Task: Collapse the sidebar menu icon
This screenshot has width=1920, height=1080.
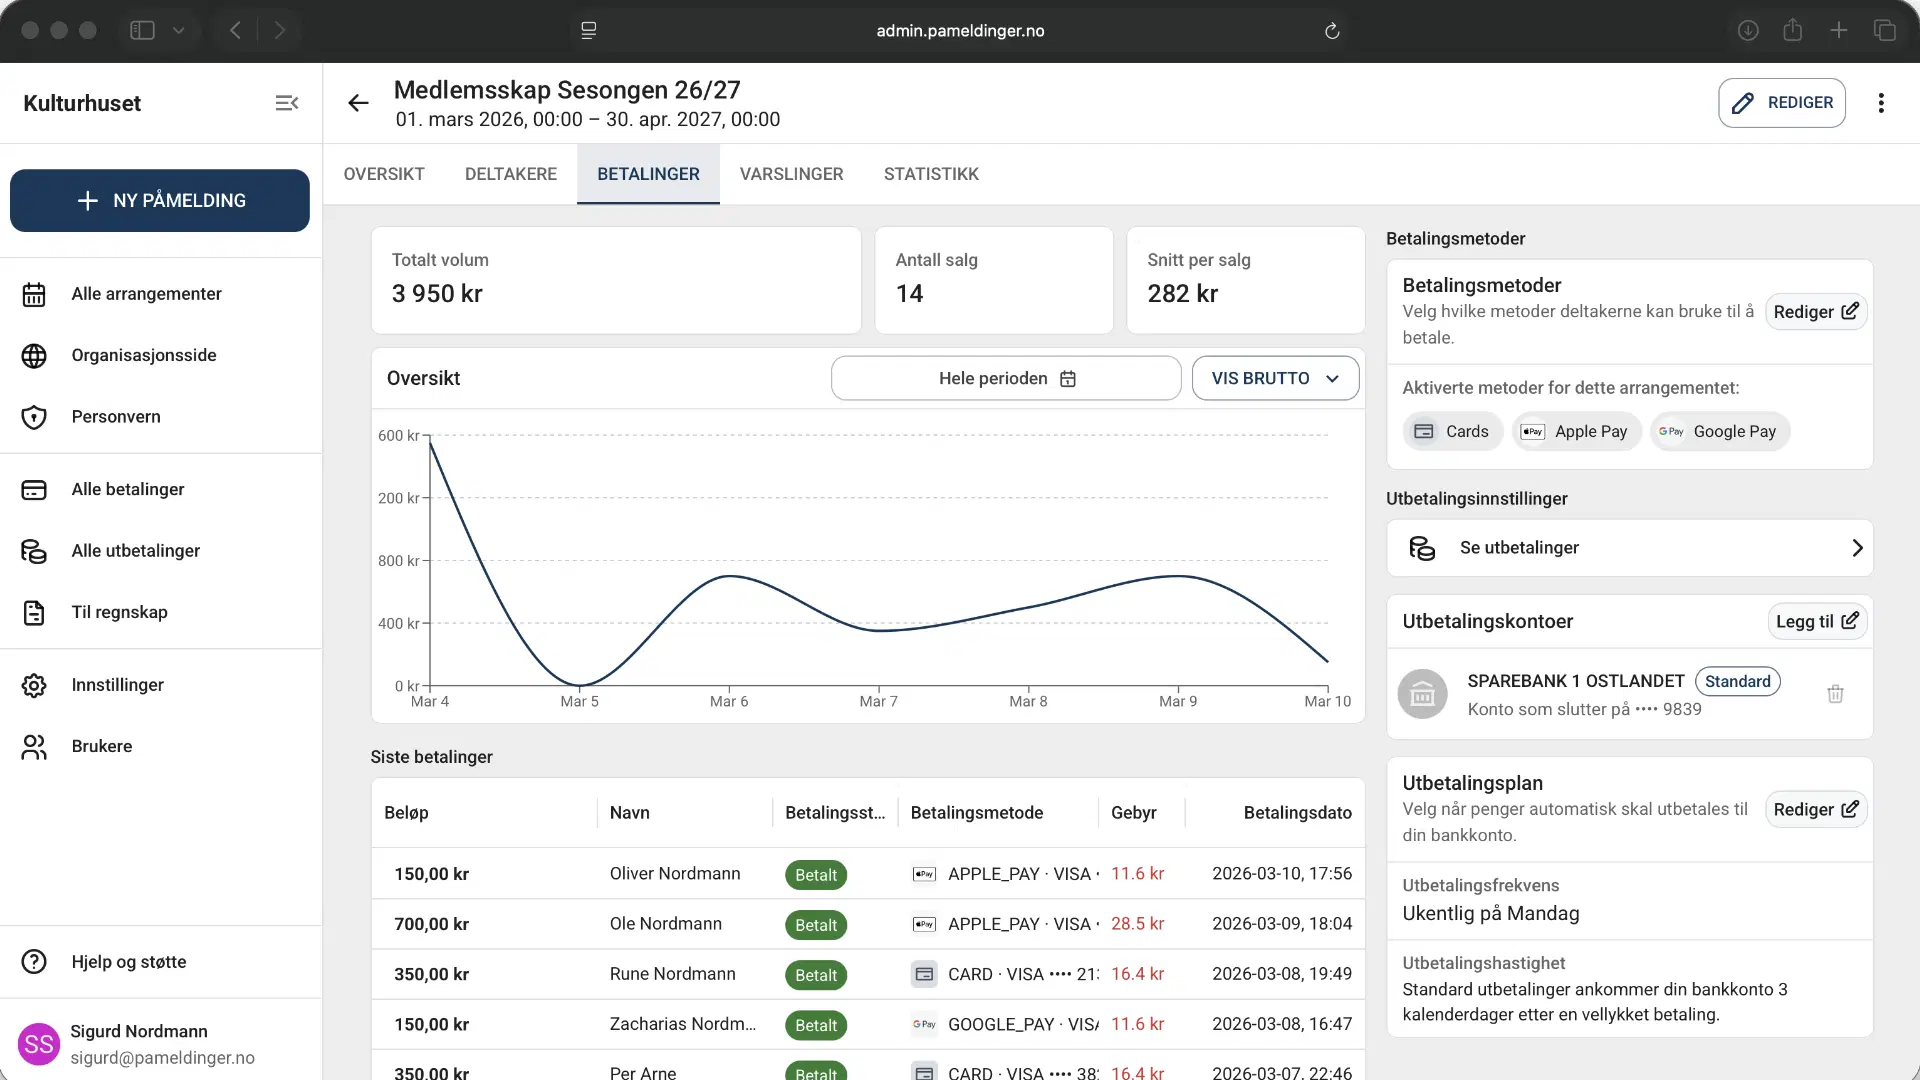Action: [287, 103]
